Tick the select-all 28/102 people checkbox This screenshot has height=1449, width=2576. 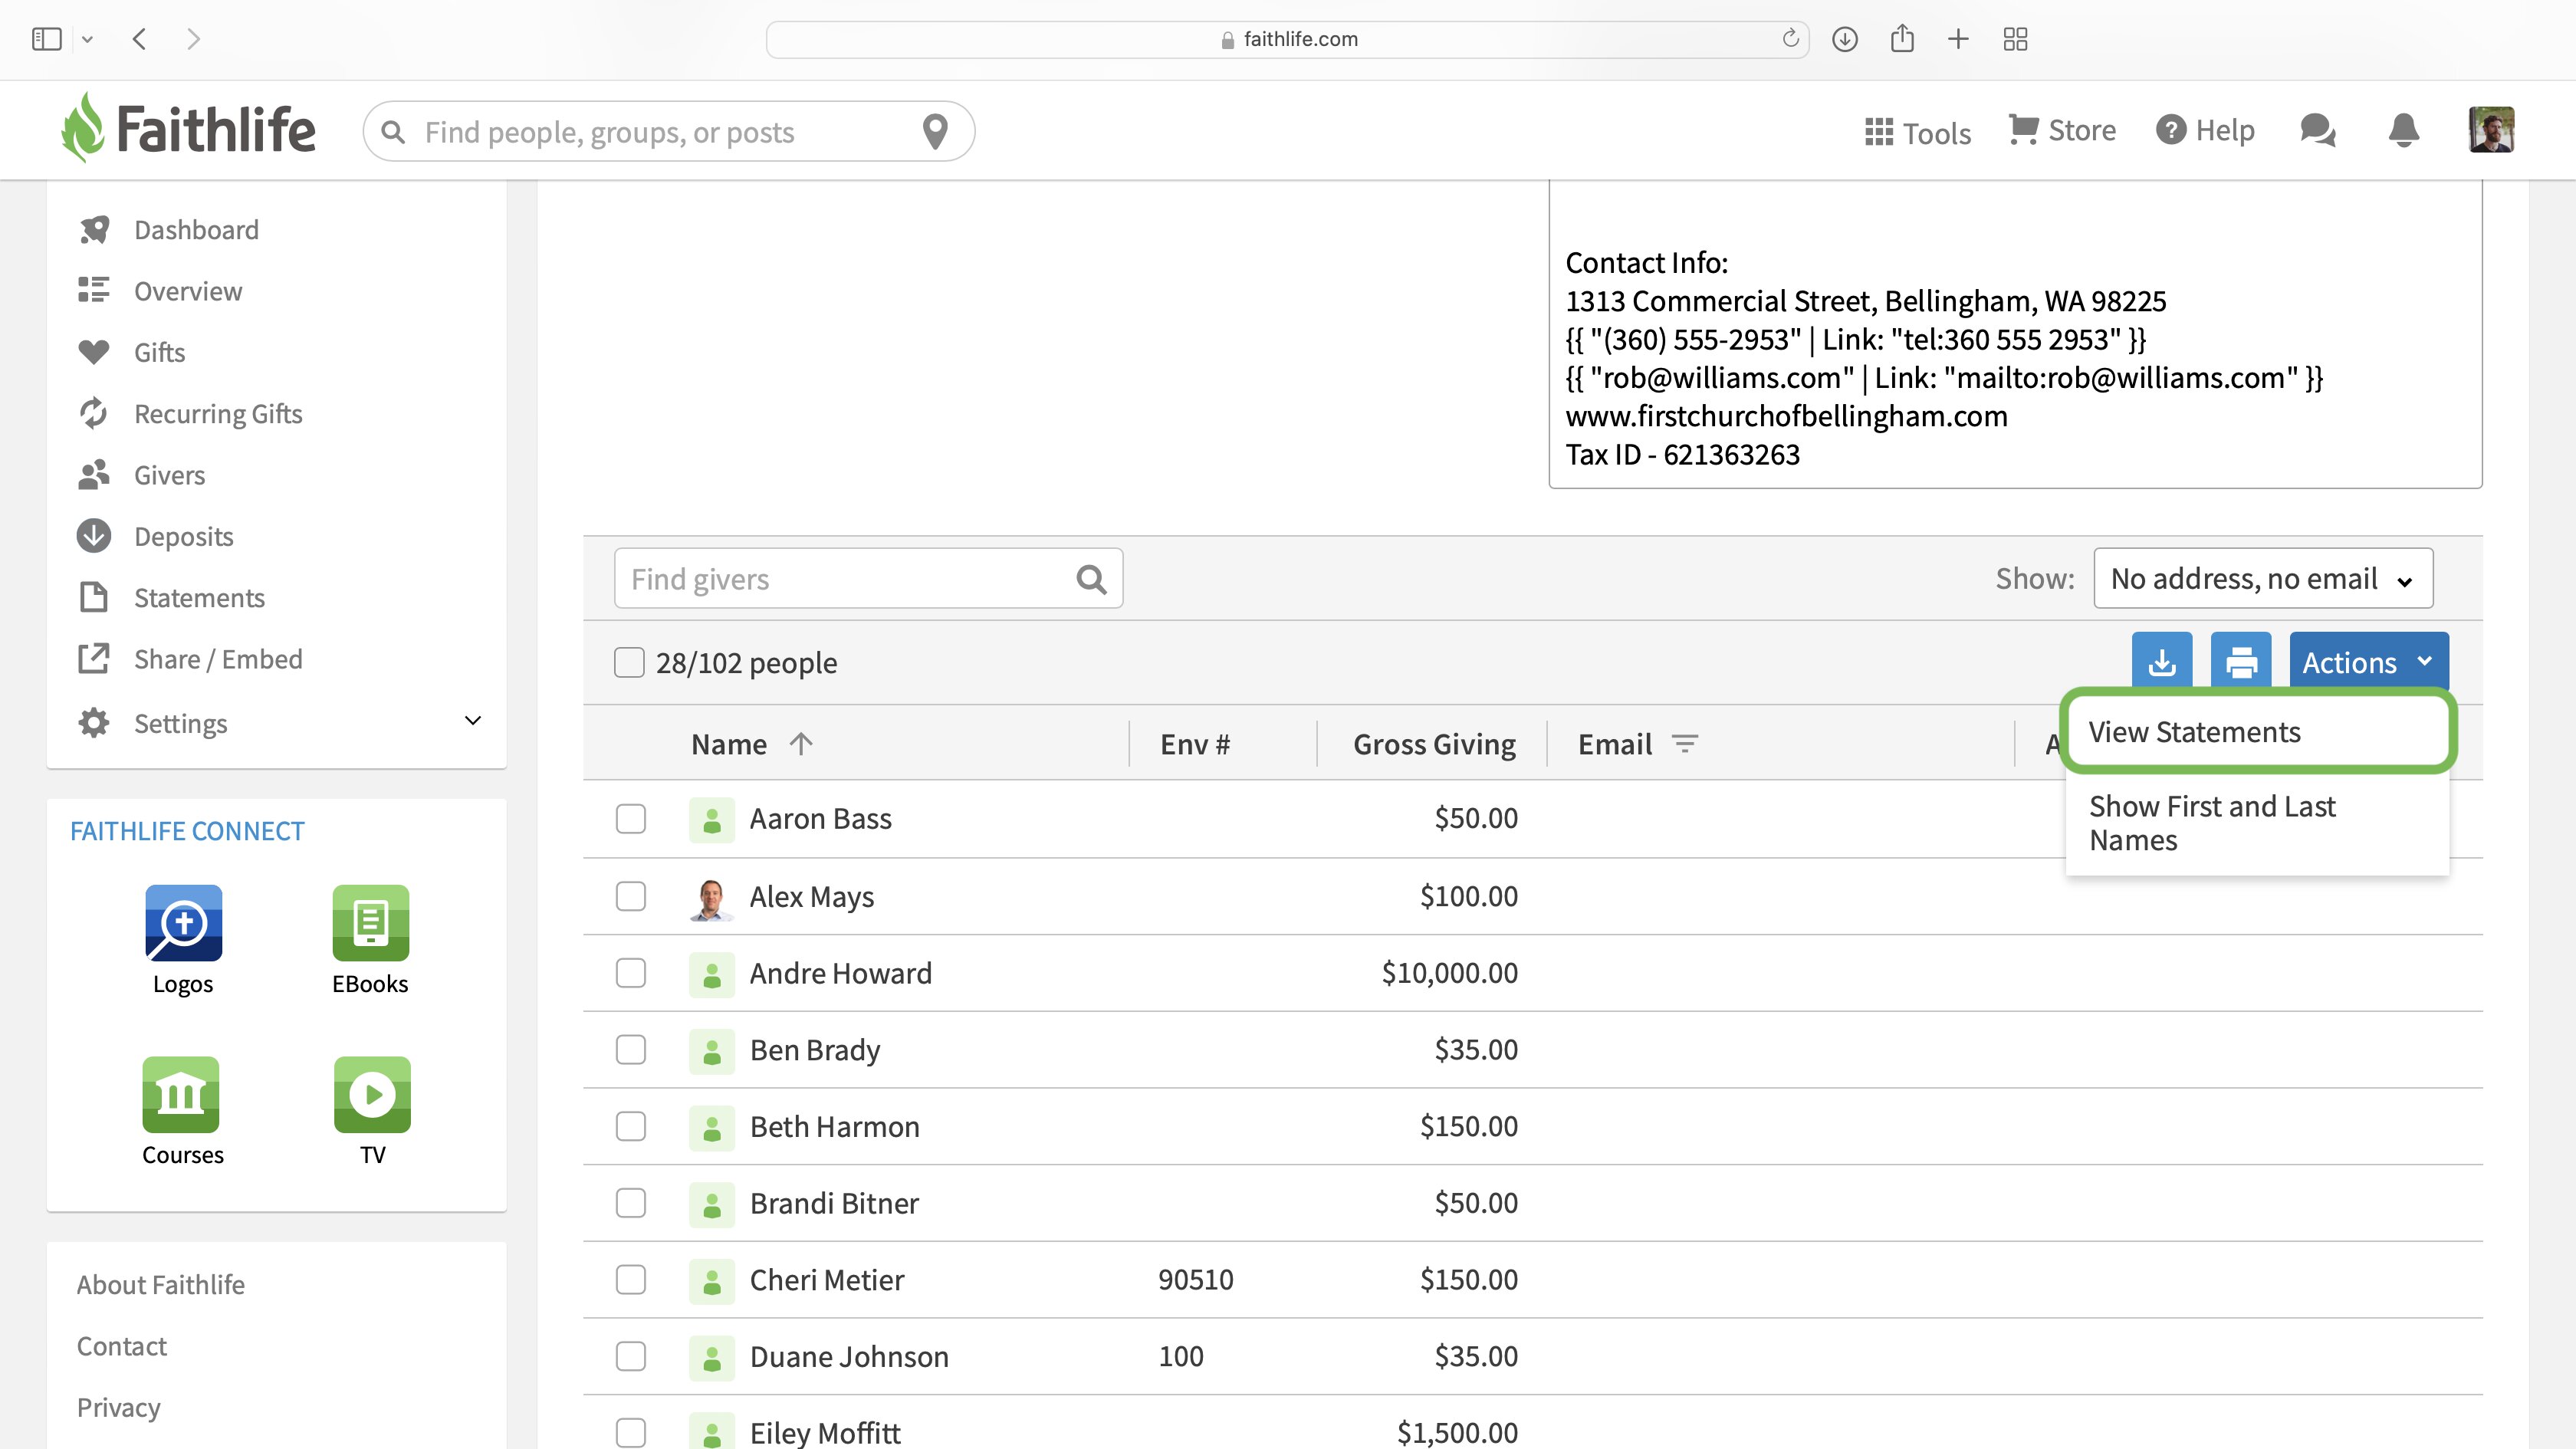coord(629,662)
